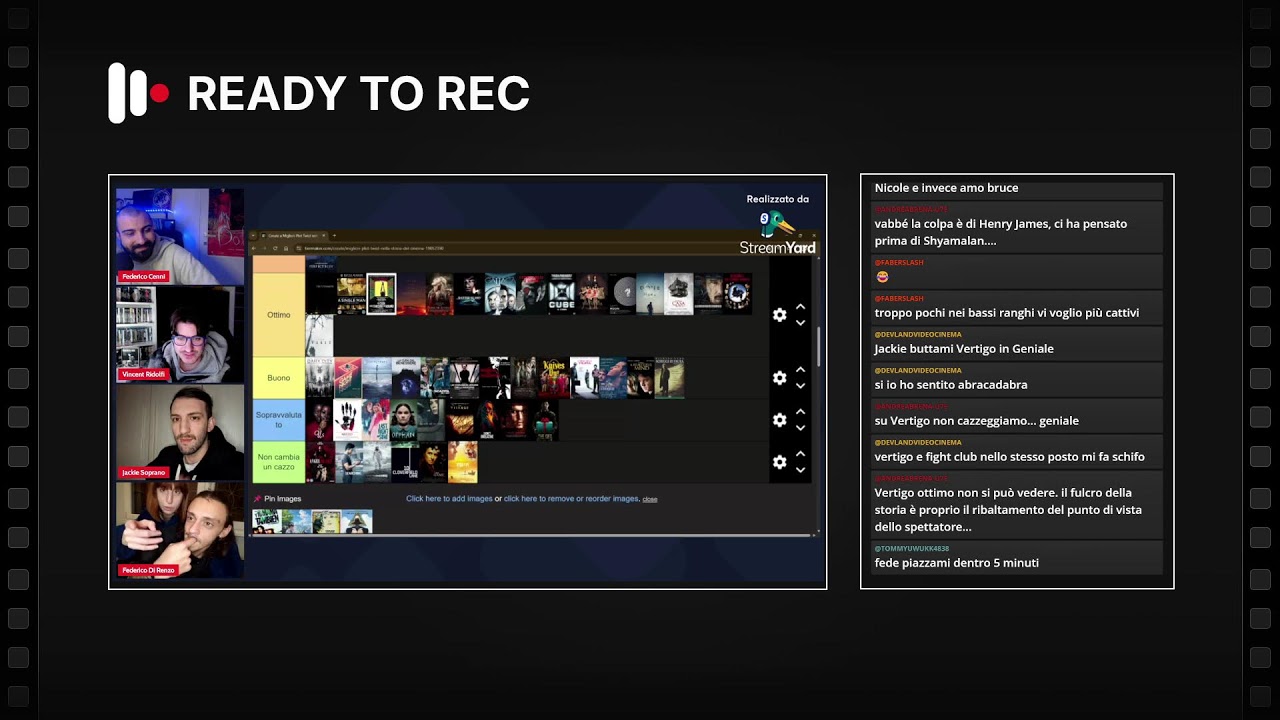The height and width of the screenshot is (720, 1280).
Task: Click the 'click here to remove or reorder images' link
Action: tap(571, 498)
